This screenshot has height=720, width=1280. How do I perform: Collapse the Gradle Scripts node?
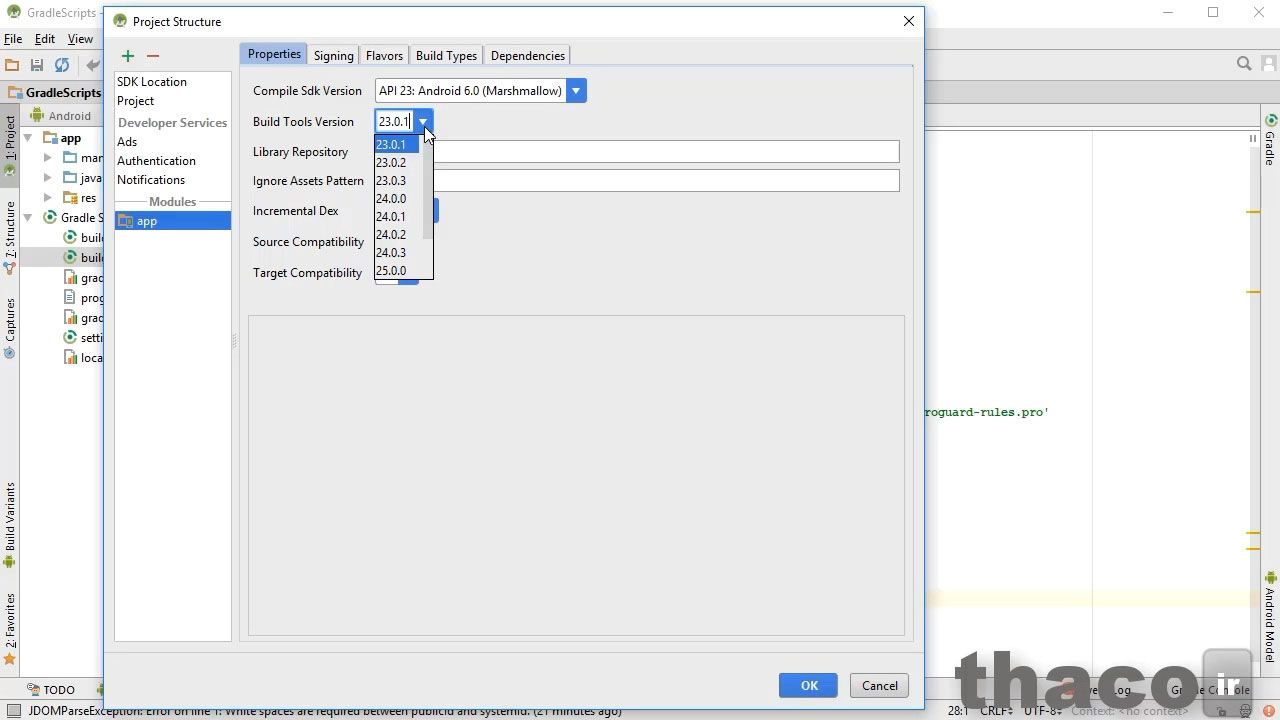(x=28, y=218)
